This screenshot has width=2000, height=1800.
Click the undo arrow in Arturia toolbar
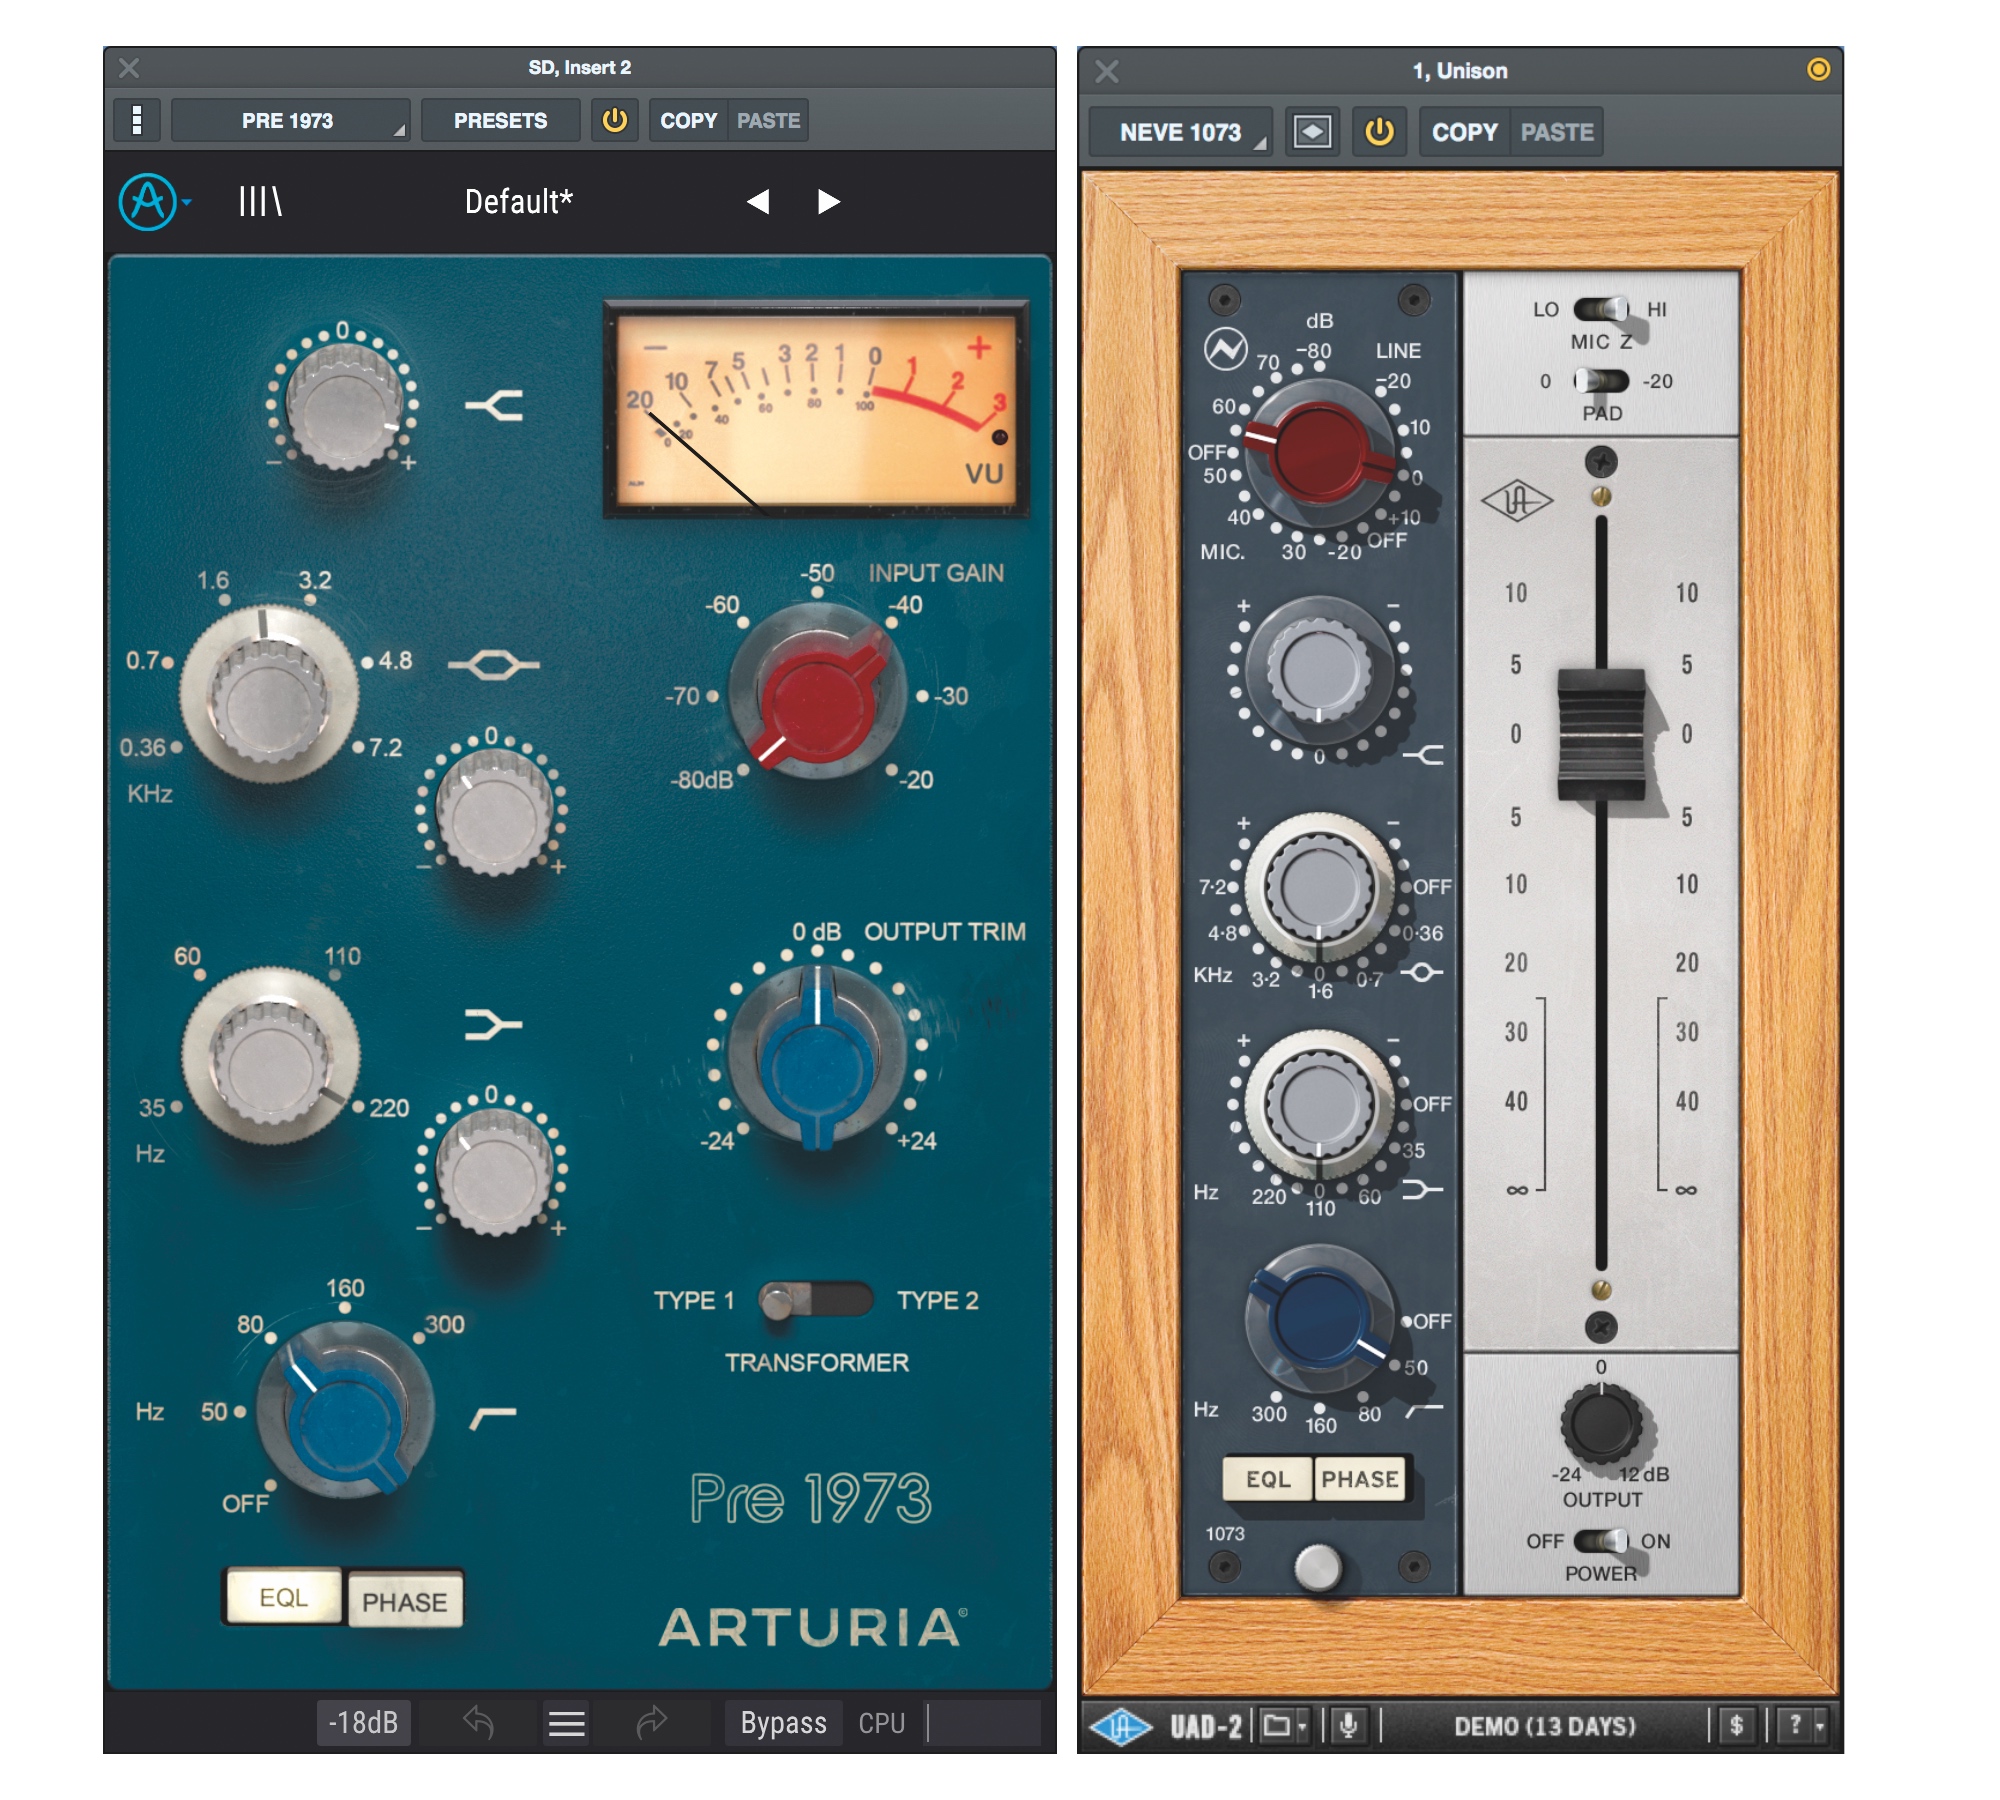(478, 1722)
